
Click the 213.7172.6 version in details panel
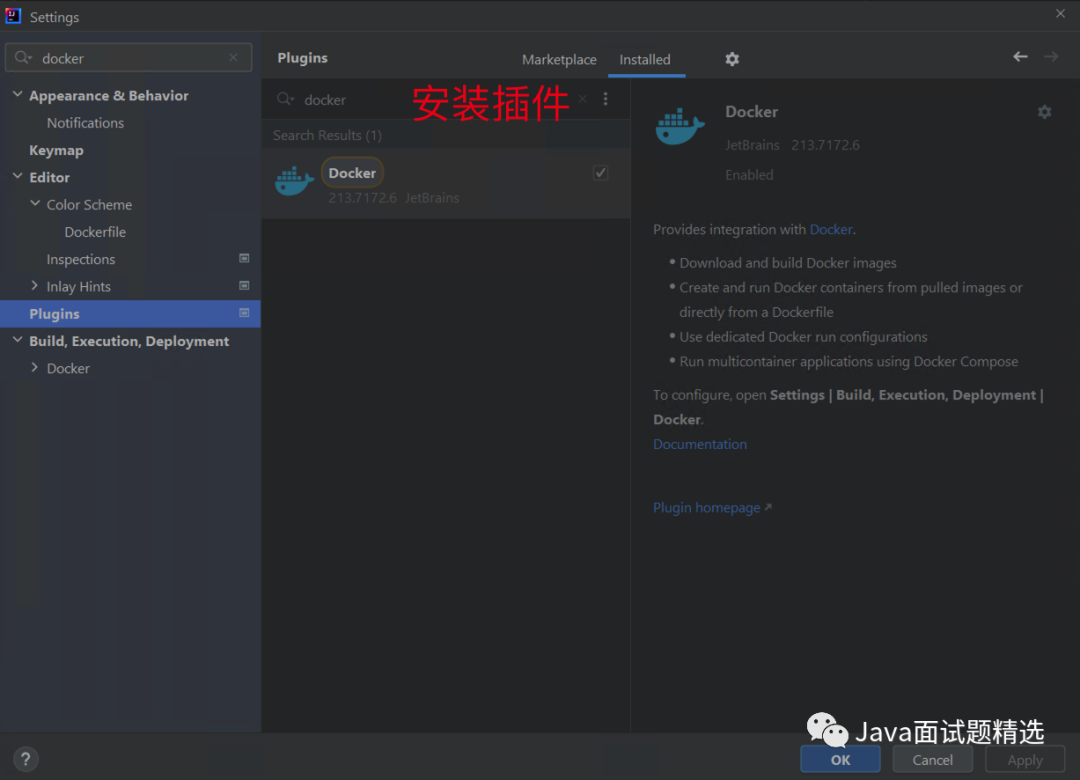825,145
